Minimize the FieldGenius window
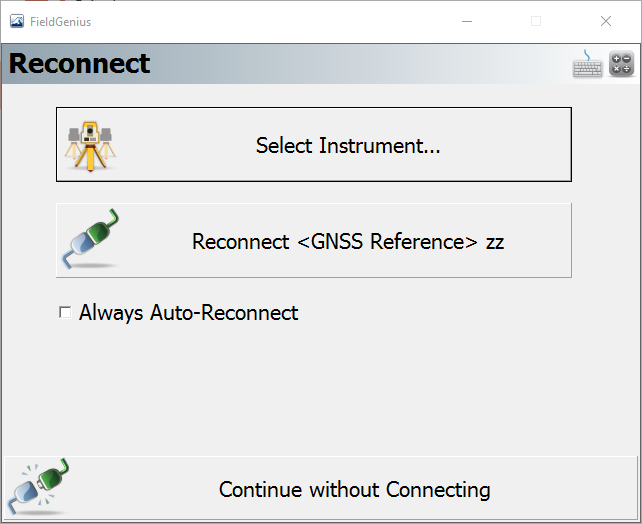The height and width of the screenshot is (524, 642). (467, 21)
